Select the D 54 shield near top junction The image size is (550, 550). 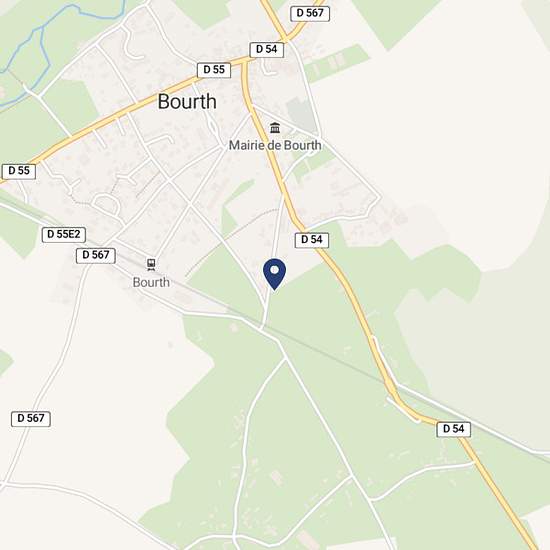coord(267,49)
